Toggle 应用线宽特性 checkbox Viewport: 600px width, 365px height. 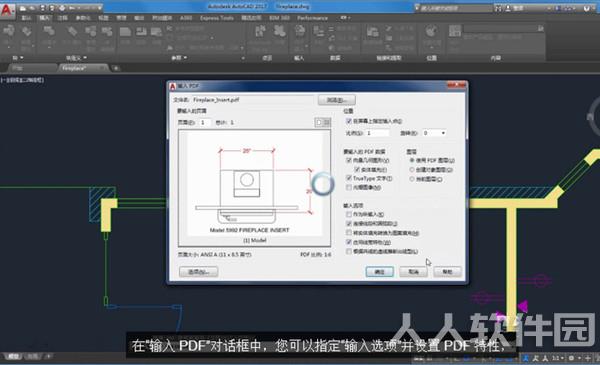click(349, 242)
